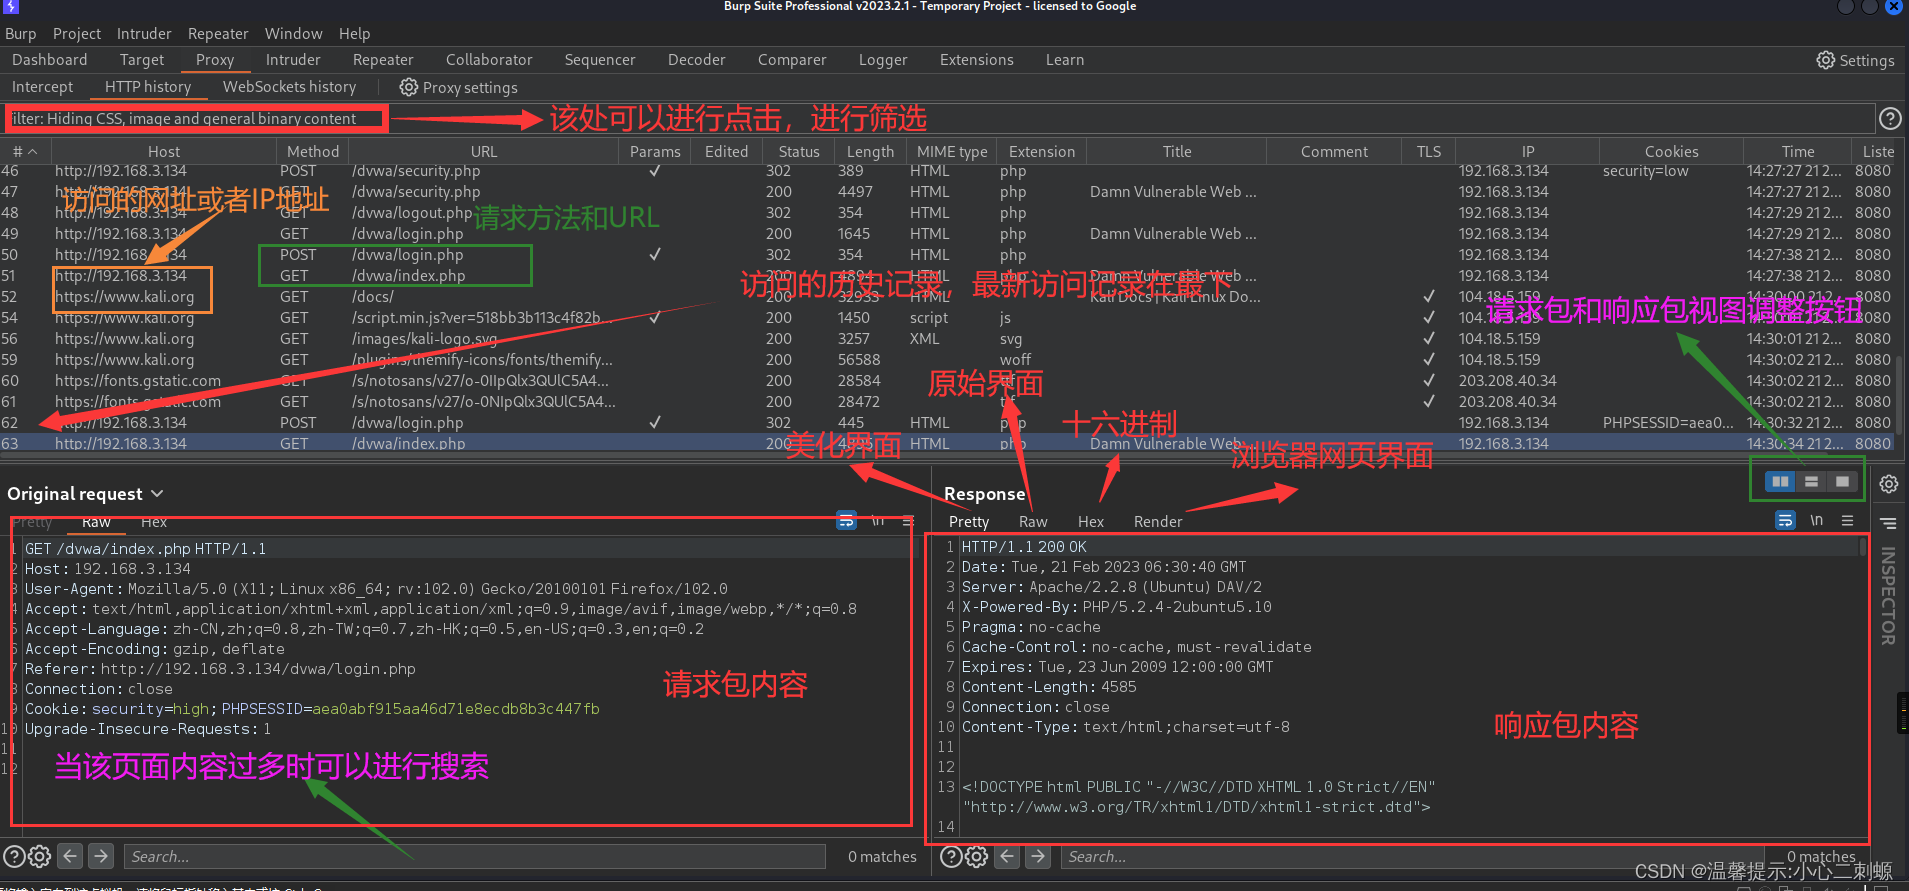Open the response search settings gear

pos(977,857)
